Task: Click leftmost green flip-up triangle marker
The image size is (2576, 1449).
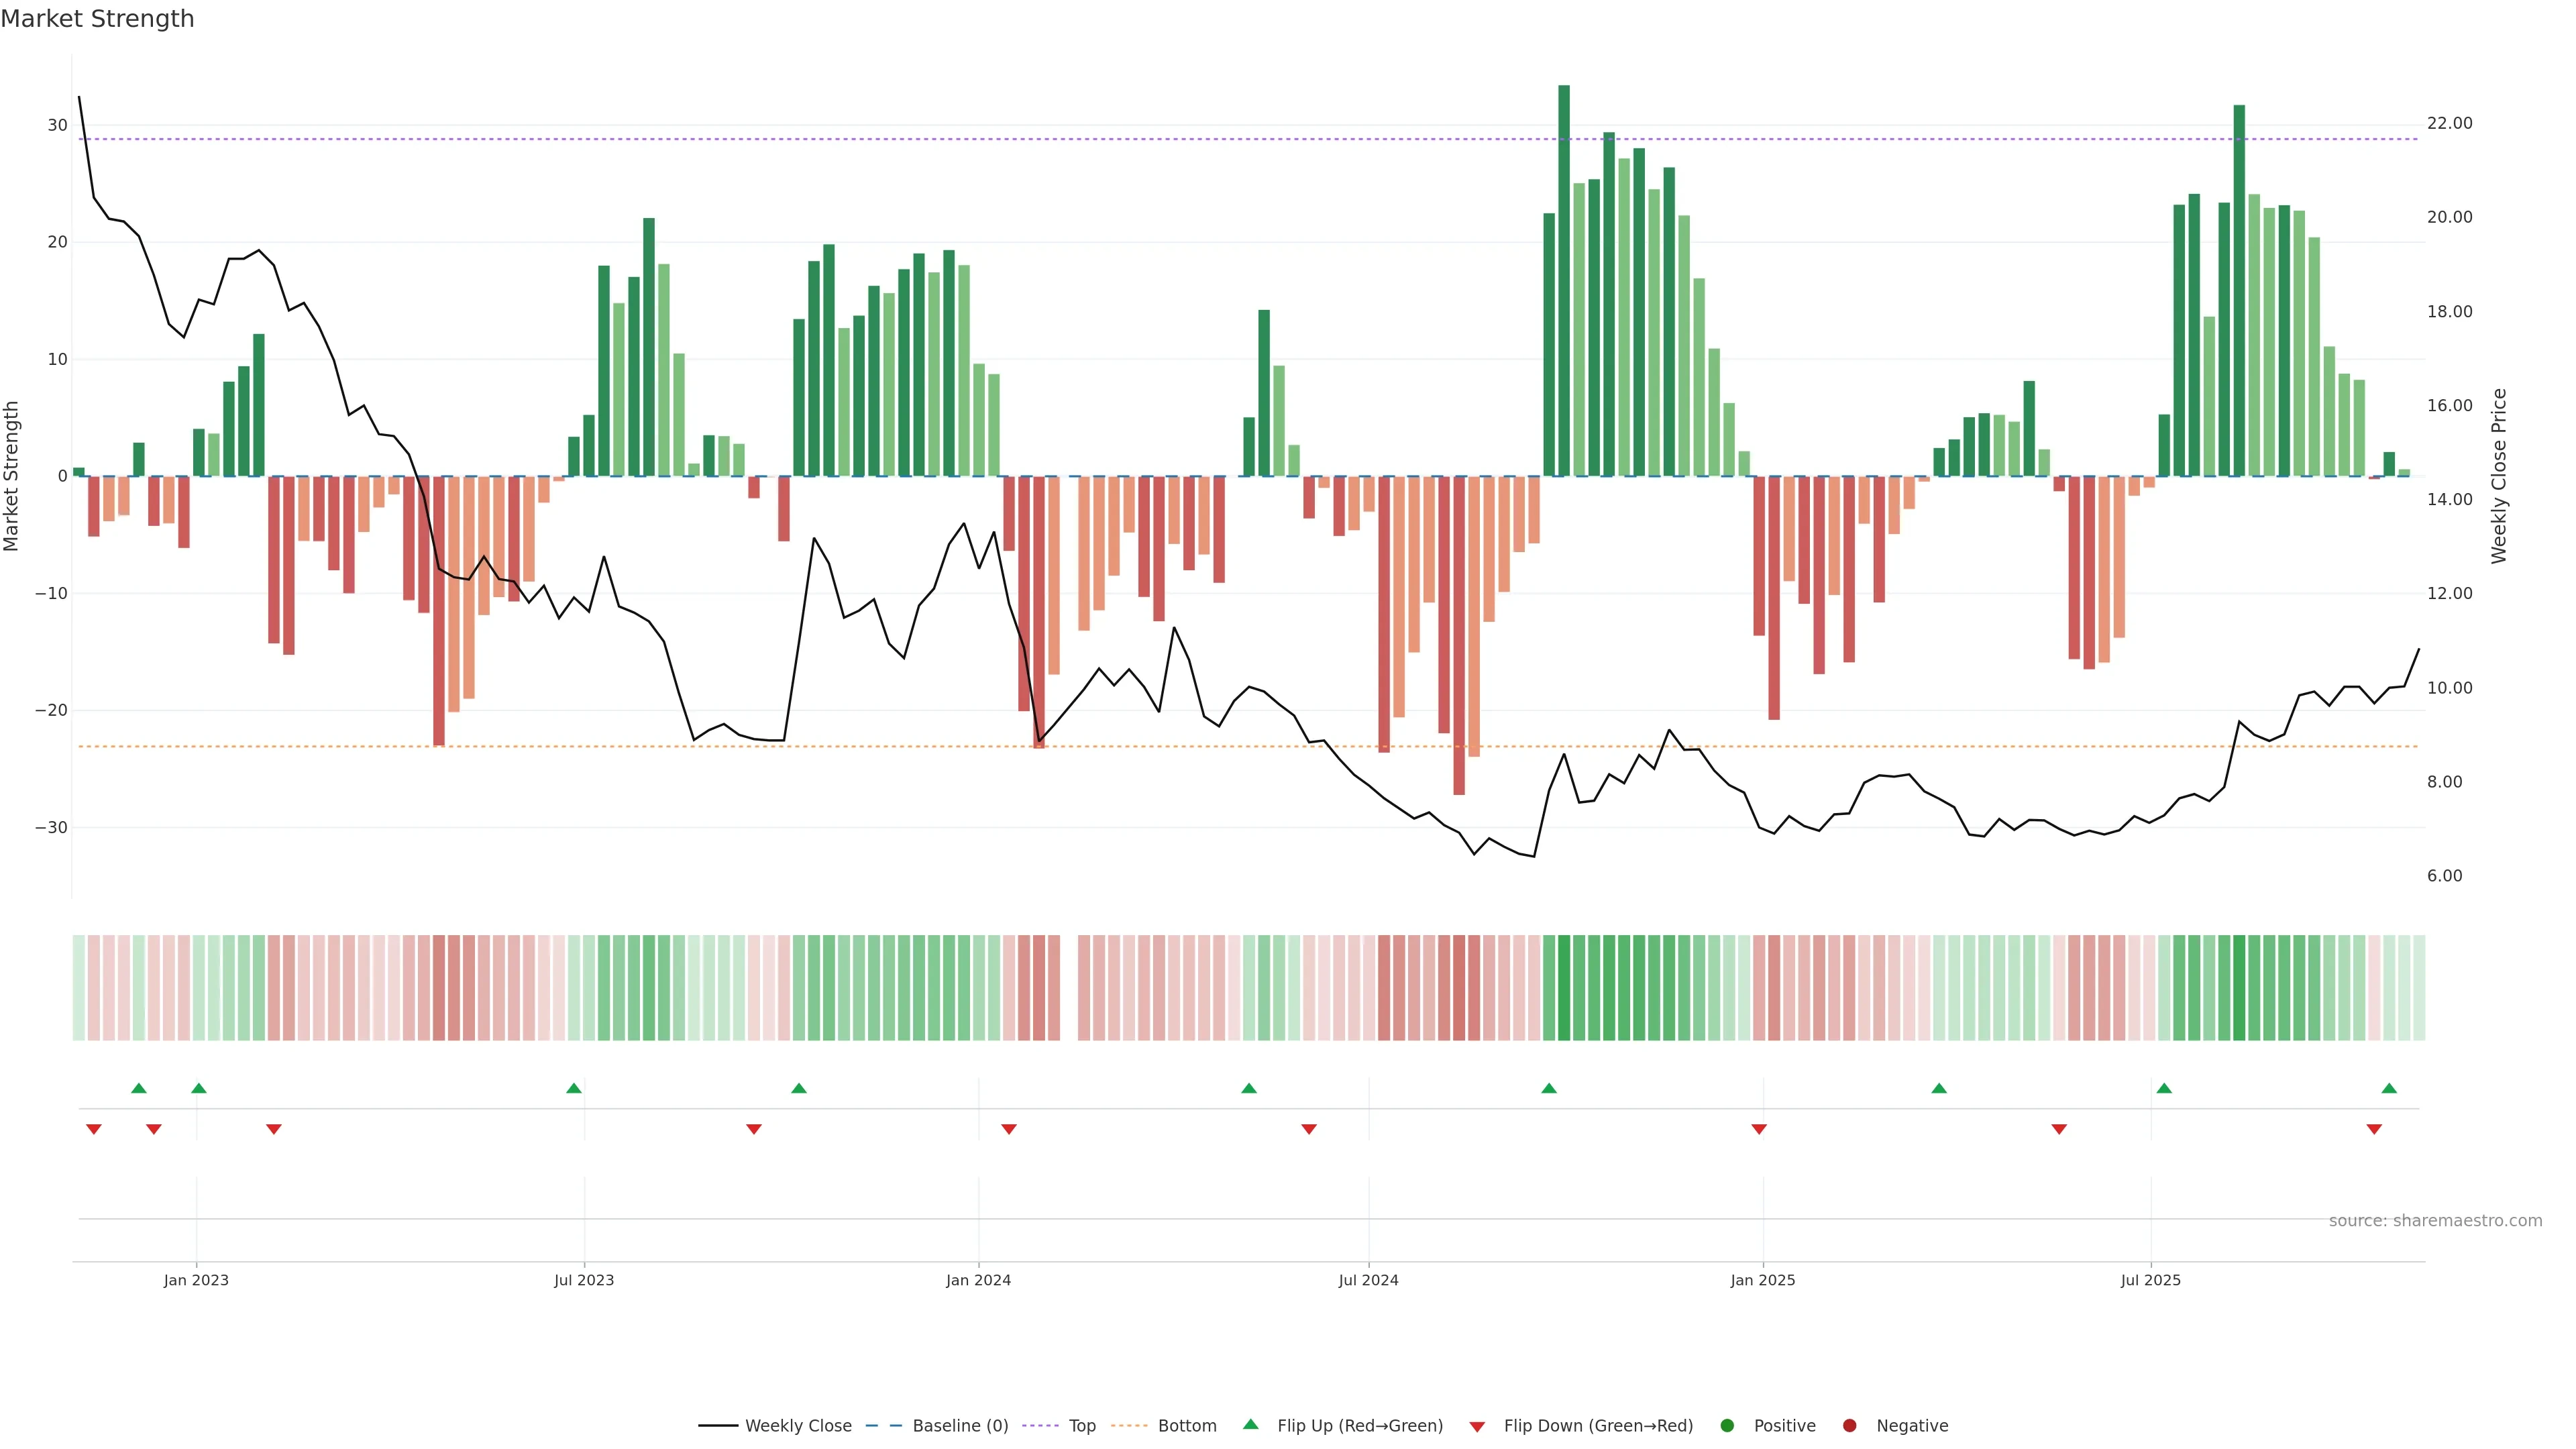Action: click(x=139, y=1088)
